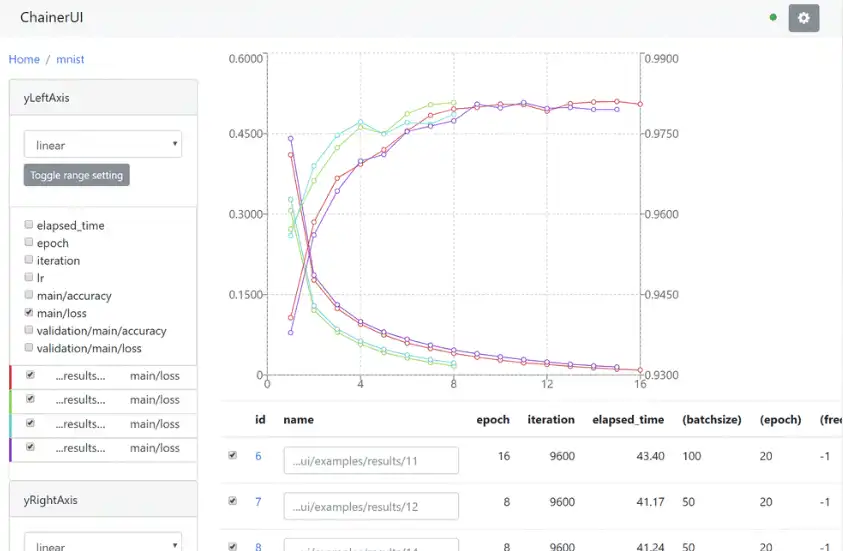Open result id 7 link

[258, 502]
